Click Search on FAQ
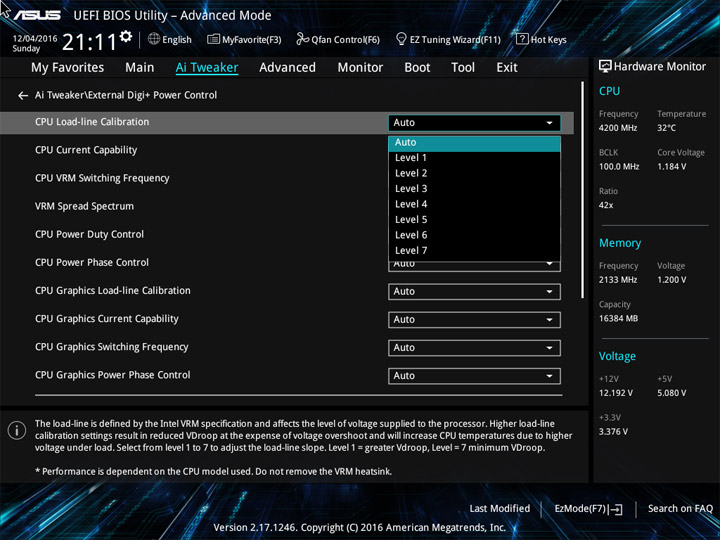The height and width of the screenshot is (540, 720). point(681,509)
